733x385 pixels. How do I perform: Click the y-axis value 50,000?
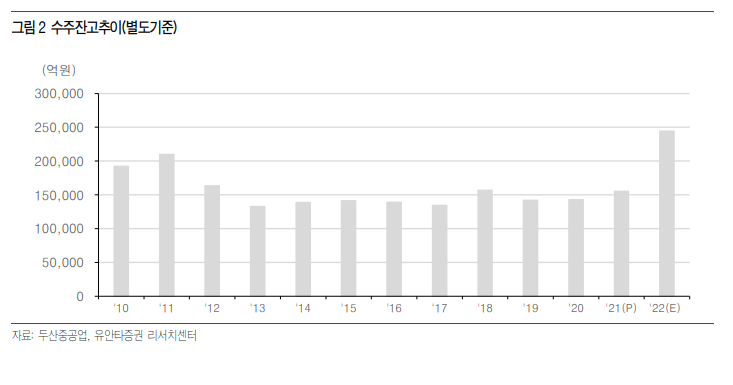point(63,263)
